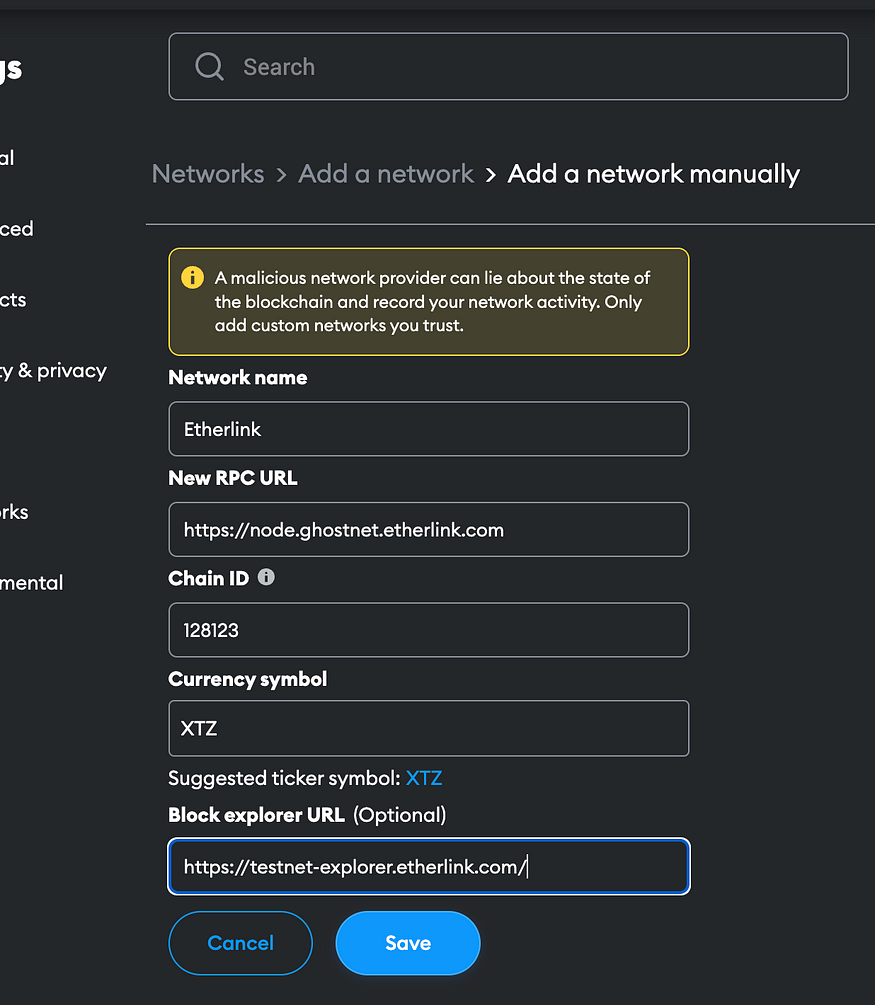The width and height of the screenshot is (875, 1005).
Task: Use the suggested ticker symbol XTZ link
Action: click(424, 778)
